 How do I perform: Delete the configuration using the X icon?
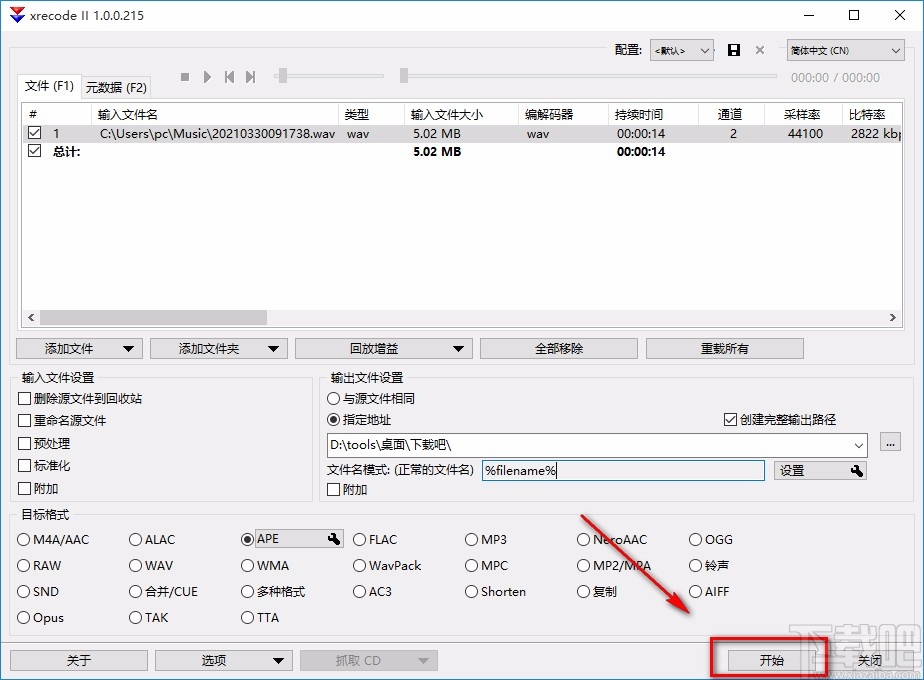pos(758,50)
